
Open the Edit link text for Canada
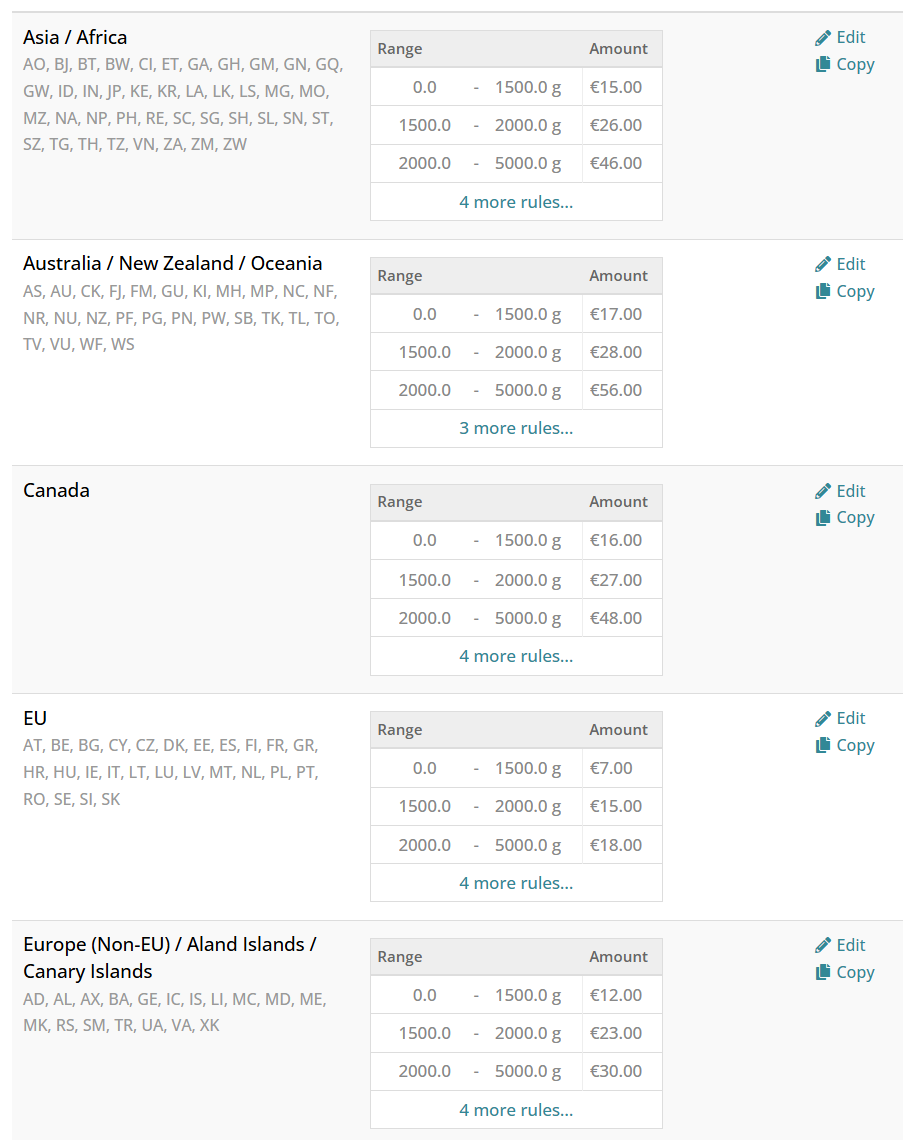[x=851, y=491]
